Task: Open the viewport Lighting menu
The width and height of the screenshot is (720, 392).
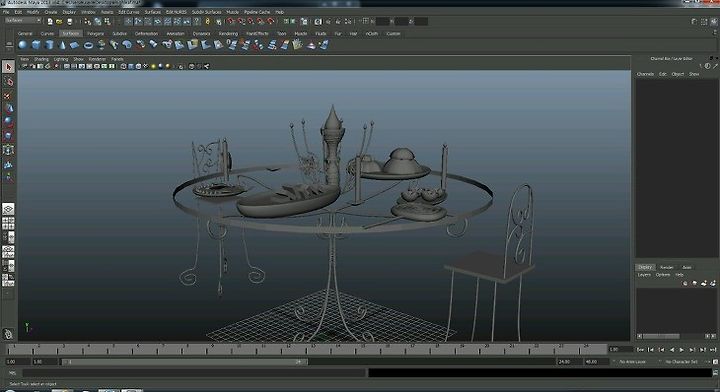Action: point(61,59)
